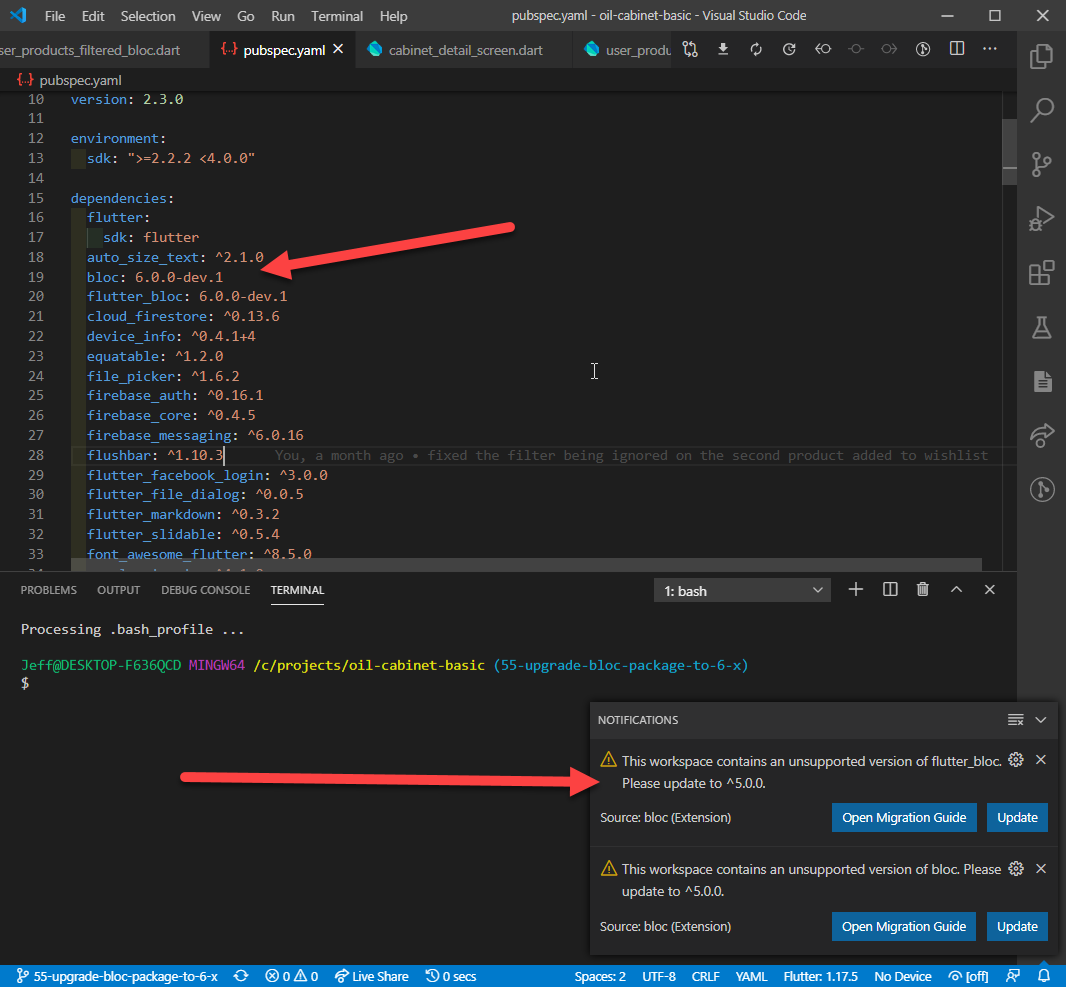1066x987 pixels.
Task: Click Update for flutter_bloc notification
Action: point(1017,818)
